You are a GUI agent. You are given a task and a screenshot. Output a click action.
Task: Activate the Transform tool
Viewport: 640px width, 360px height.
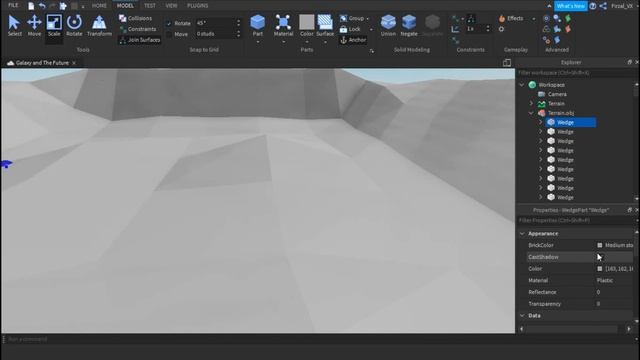[99, 25]
